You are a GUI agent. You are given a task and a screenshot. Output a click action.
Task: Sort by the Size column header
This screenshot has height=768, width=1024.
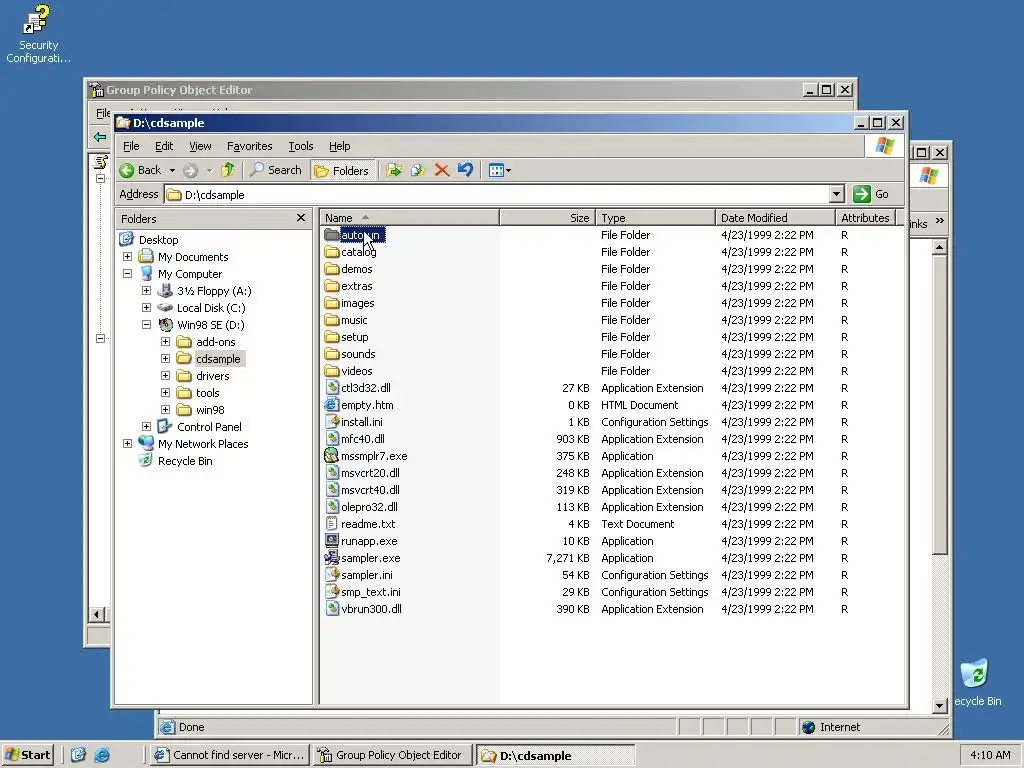[x=547, y=218]
